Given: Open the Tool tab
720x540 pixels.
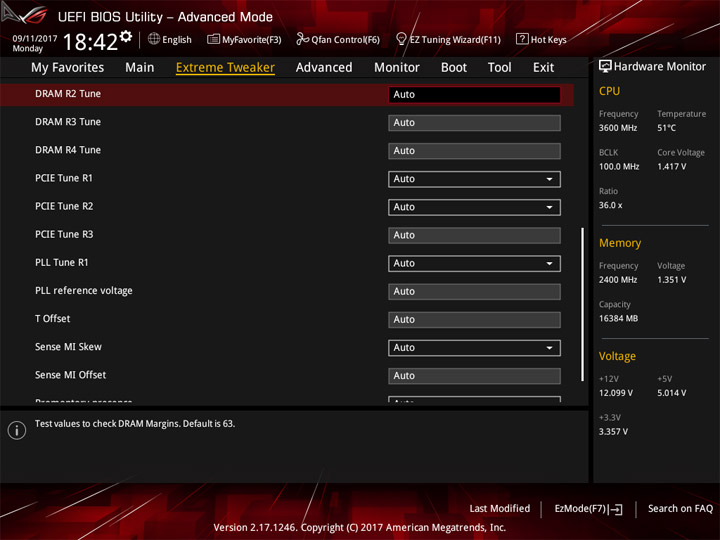Looking at the screenshot, I should click(499, 68).
